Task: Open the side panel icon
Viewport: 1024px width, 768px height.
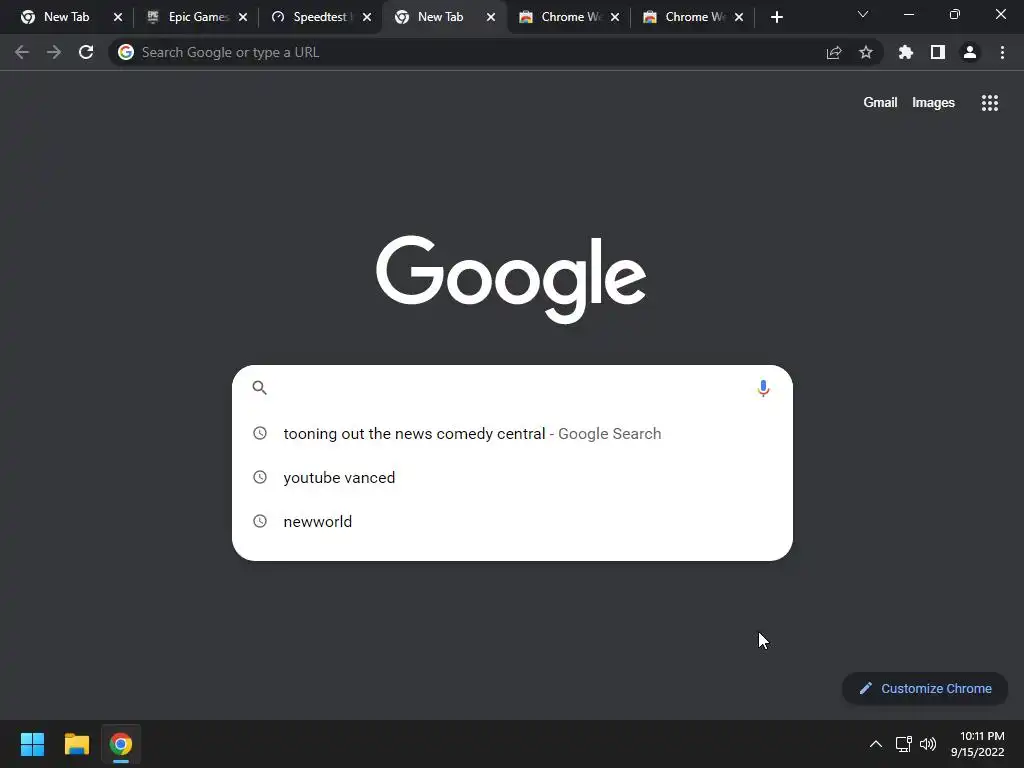Action: (938, 52)
